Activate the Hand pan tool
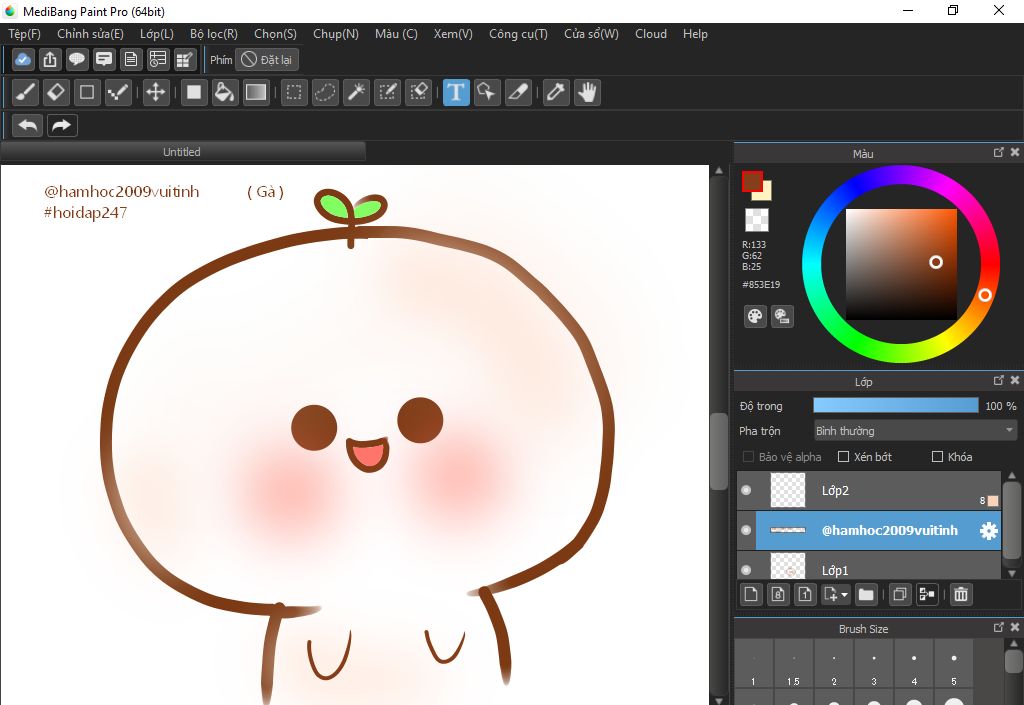This screenshot has width=1024, height=705. click(587, 93)
